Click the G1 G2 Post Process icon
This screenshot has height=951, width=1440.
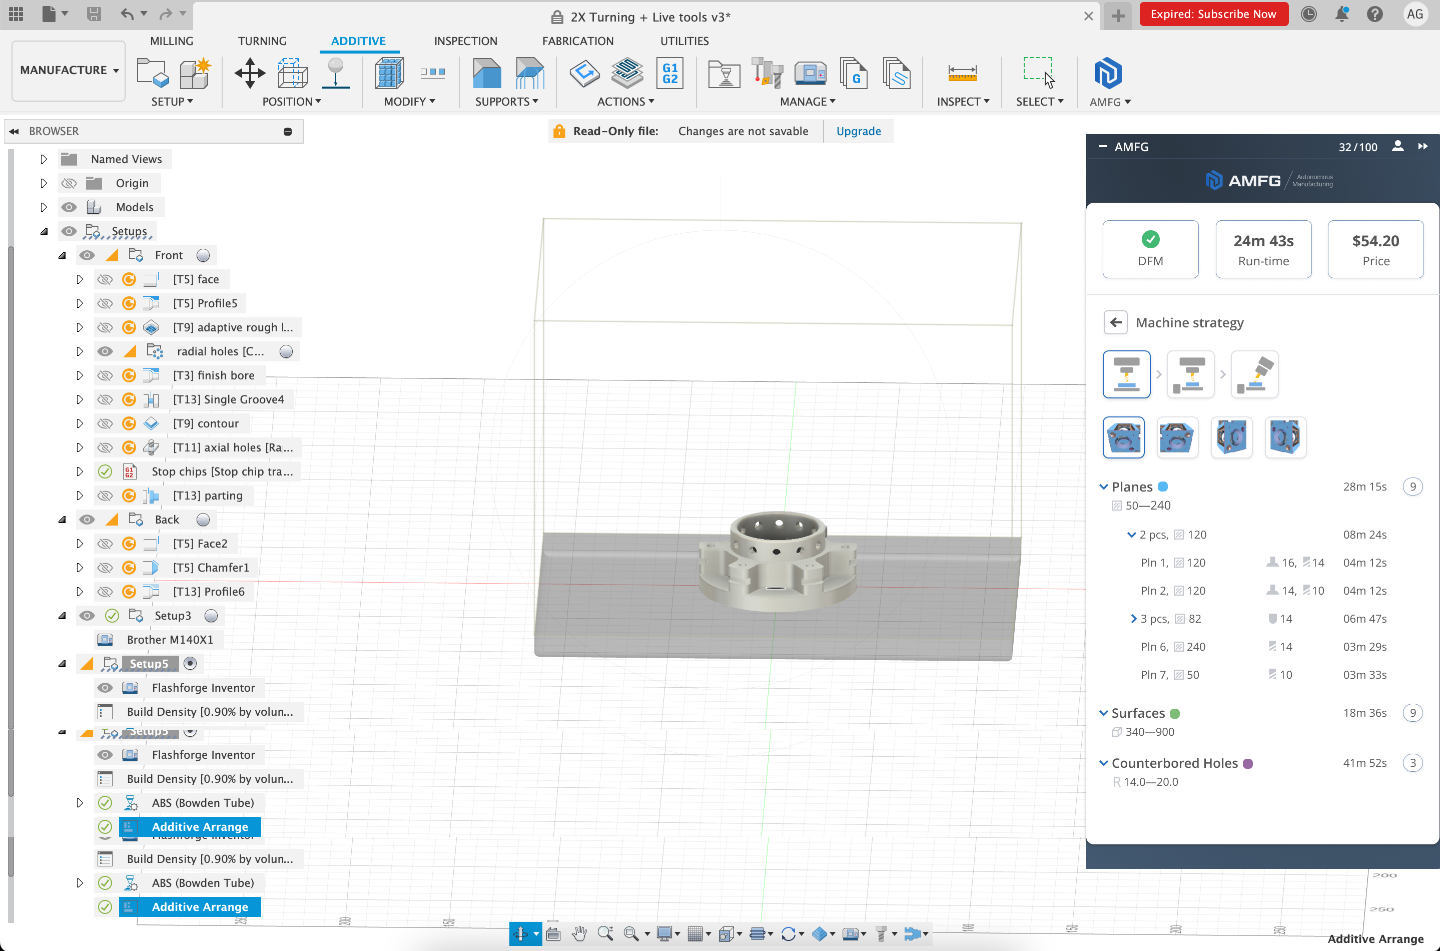(x=670, y=73)
